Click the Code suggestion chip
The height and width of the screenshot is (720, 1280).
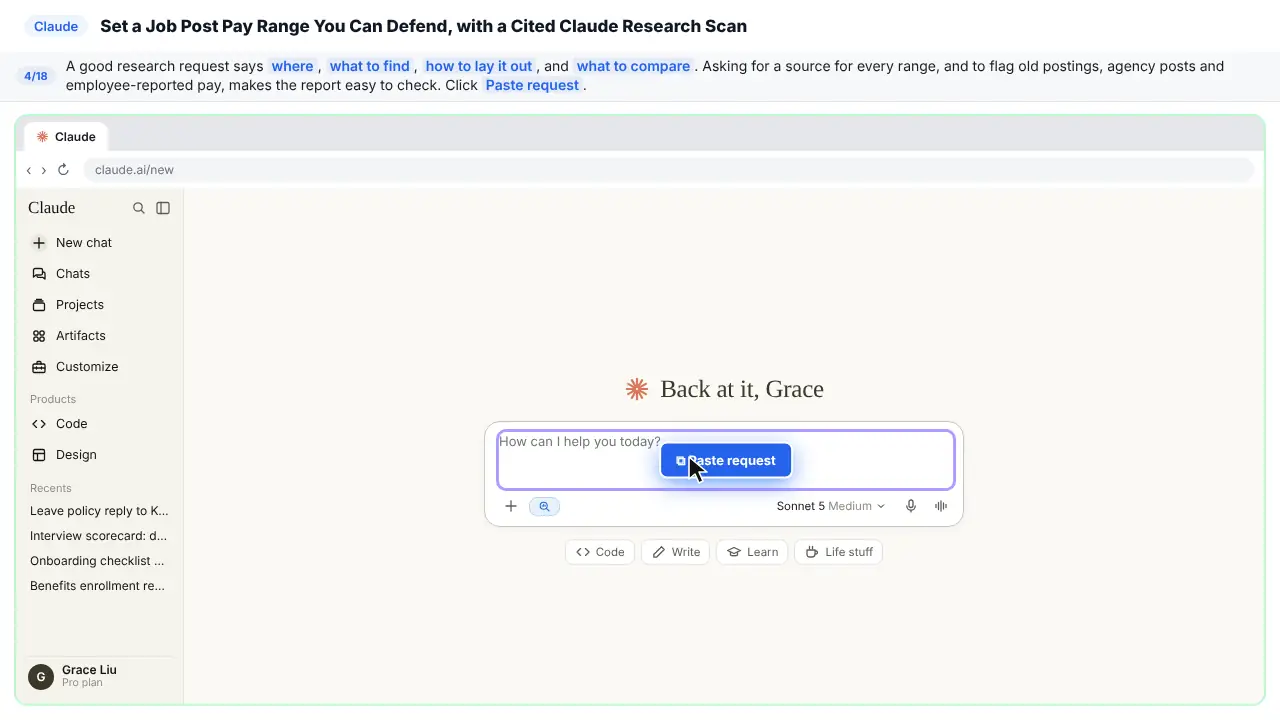coord(600,552)
